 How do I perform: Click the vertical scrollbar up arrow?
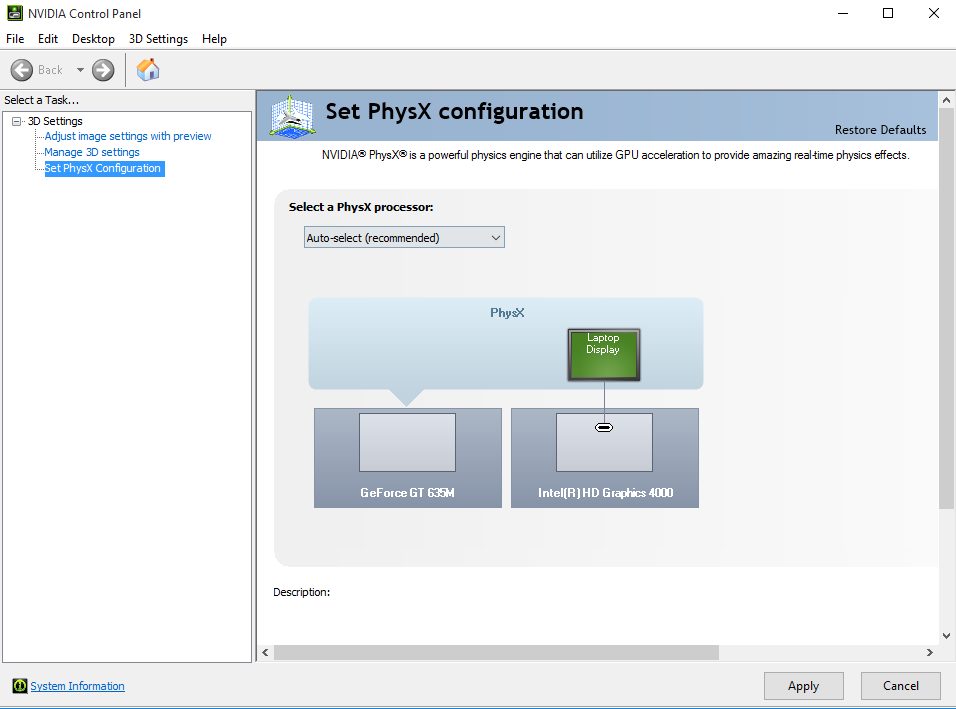(946, 99)
